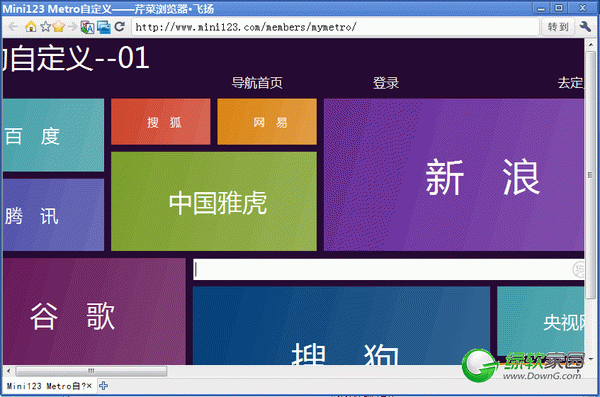Click the 转到 go button
The image size is (600, 397).
(x=558, y=27)
